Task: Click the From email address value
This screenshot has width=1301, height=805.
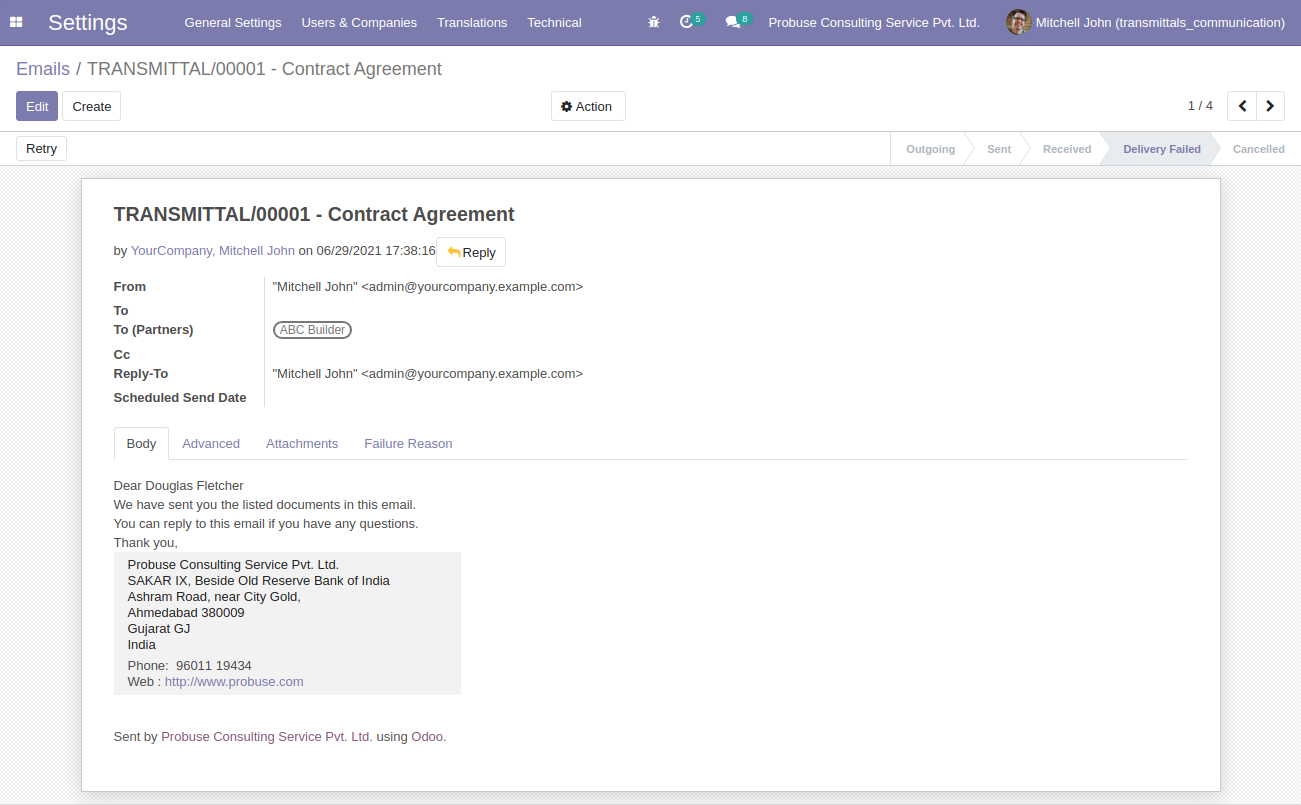Action: pyautogui.click(x=428, y=287)
